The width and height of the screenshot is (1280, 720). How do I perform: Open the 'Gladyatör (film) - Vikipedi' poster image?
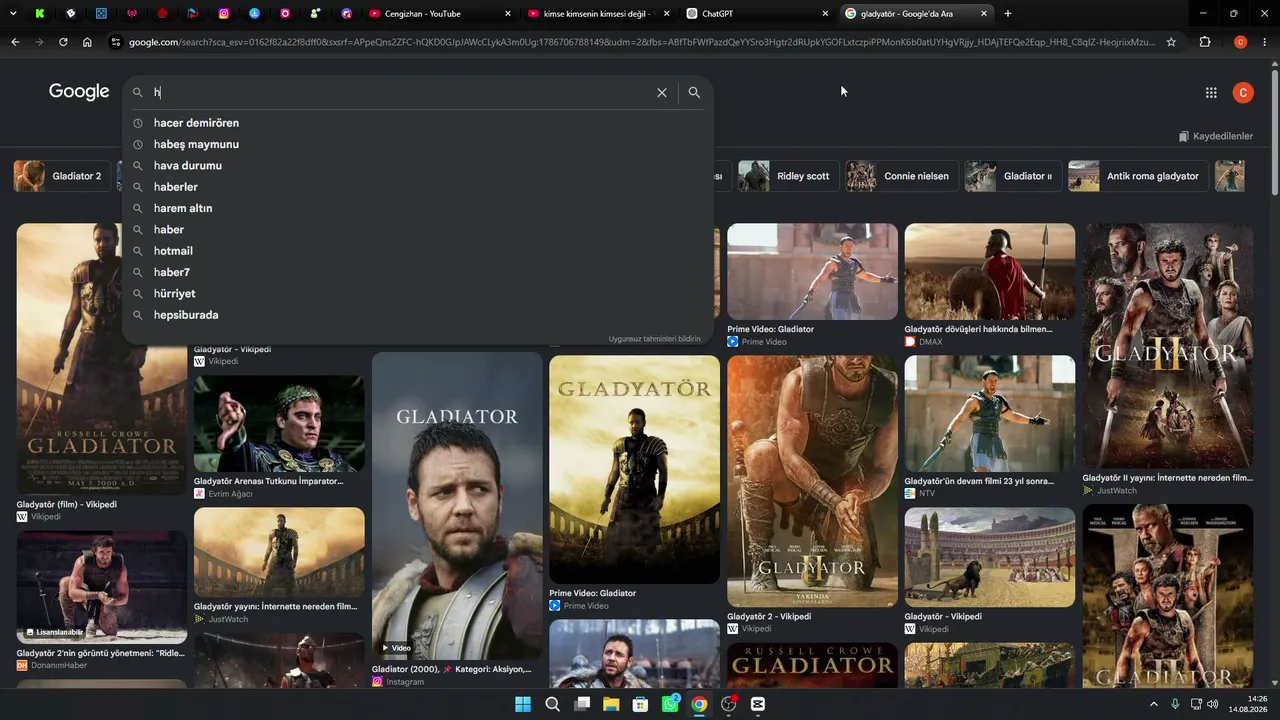click(x=102, y=358)
